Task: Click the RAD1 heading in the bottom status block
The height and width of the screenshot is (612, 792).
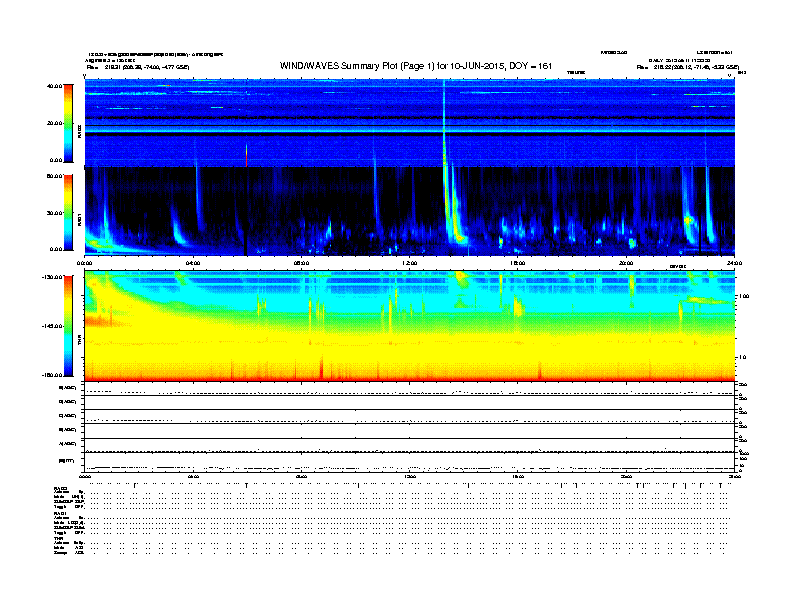Action: pos(60,514)
